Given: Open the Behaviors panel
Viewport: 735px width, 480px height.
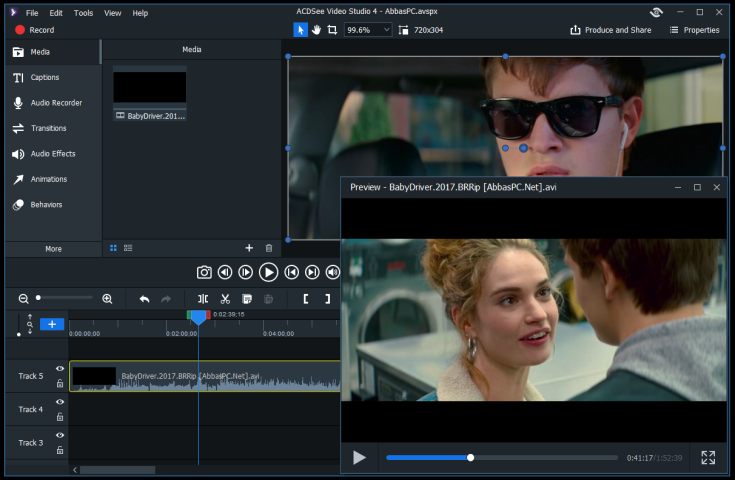Looking at the screenshot, I should [53, 204].
